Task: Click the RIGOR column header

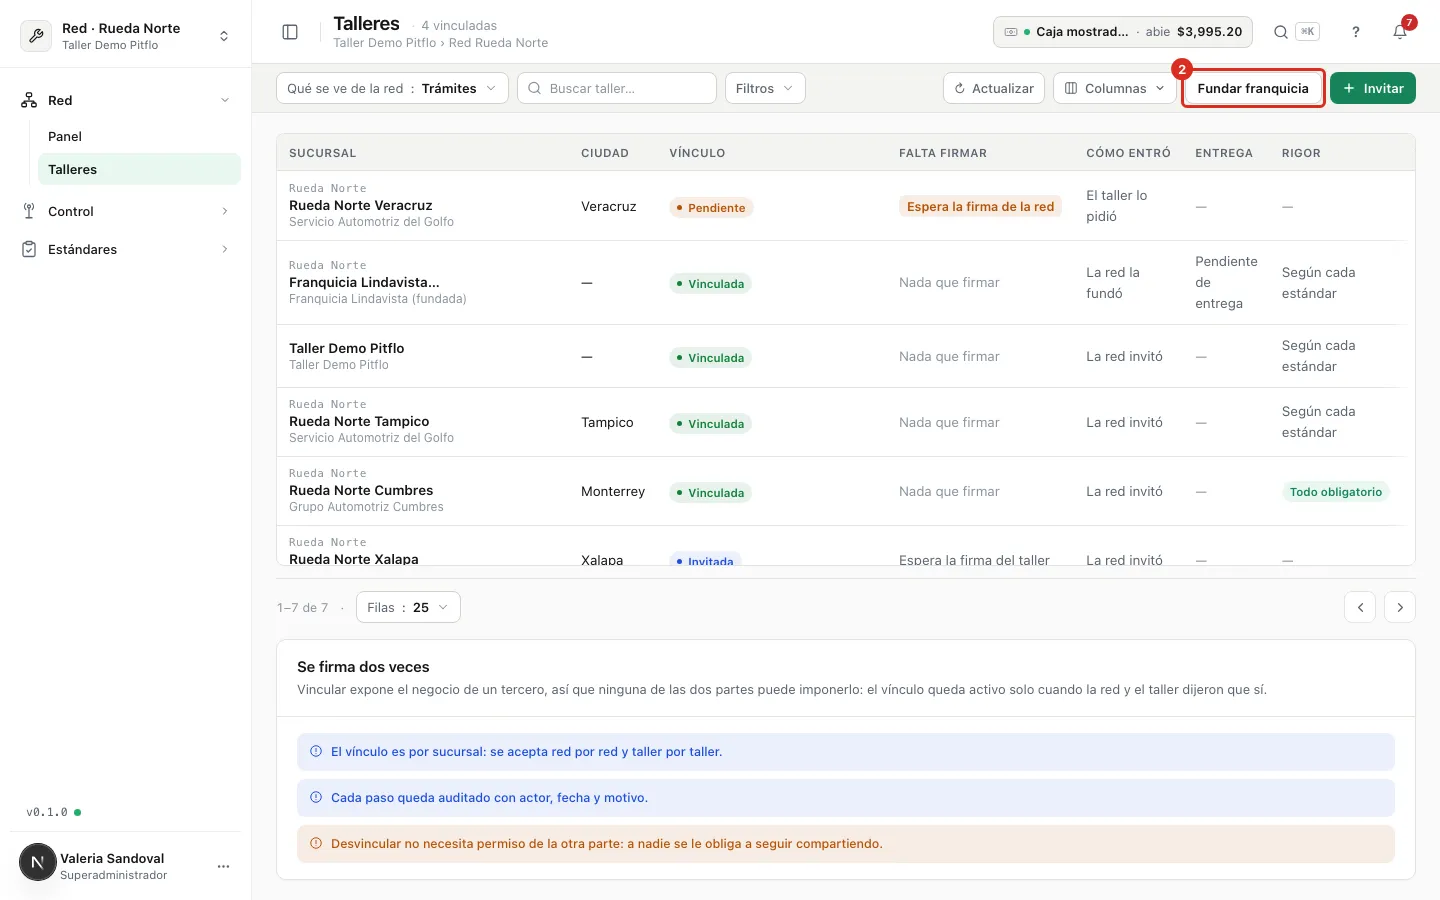Action: tap(1301, 153)
